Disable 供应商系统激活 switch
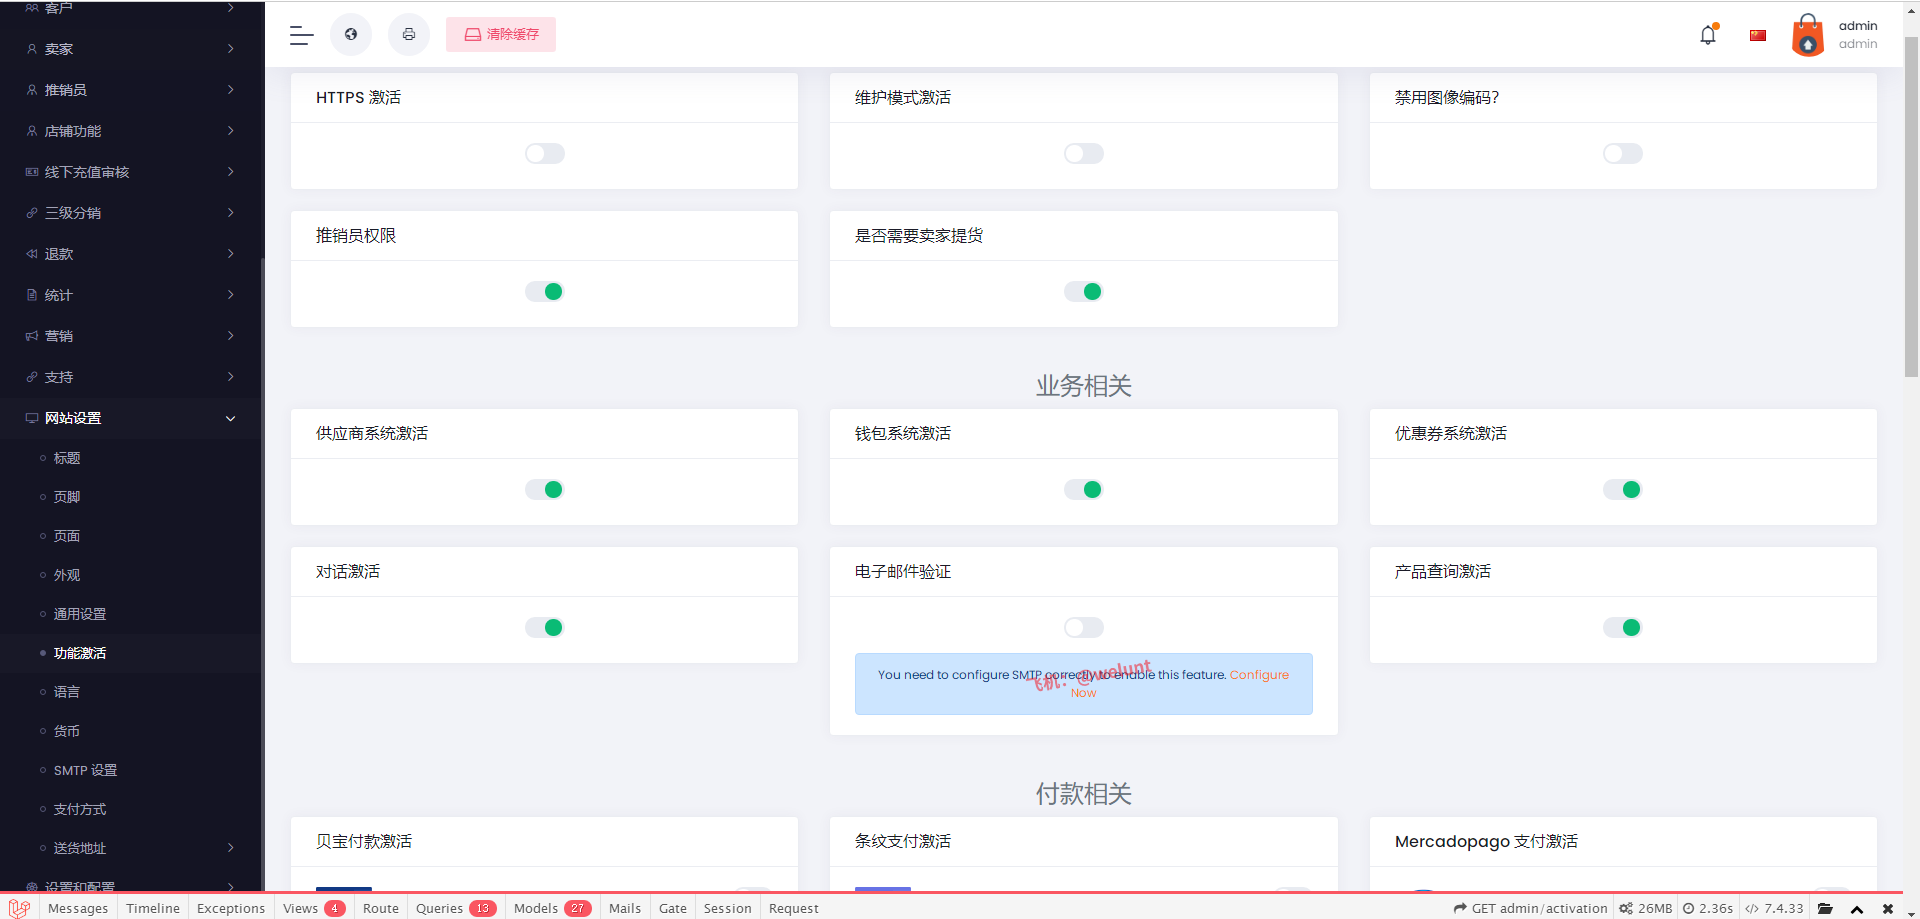This screenshot has width=1920, height=919. point(545,489)
